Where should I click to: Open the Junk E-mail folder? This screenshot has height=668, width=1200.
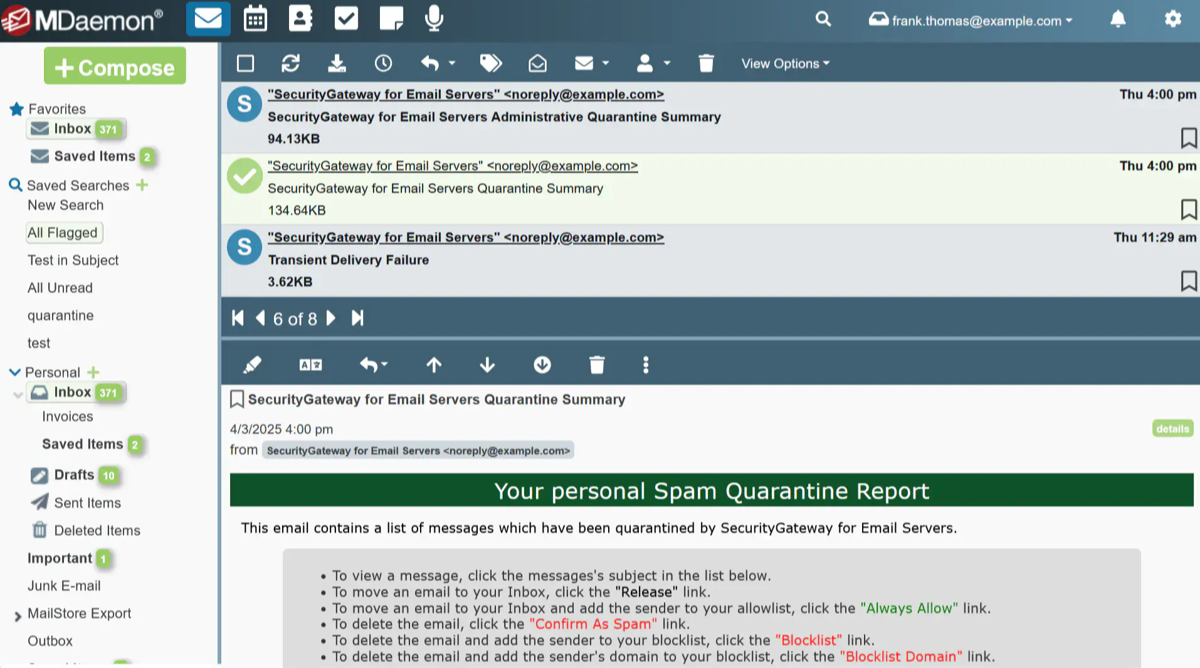pos(64,586)
